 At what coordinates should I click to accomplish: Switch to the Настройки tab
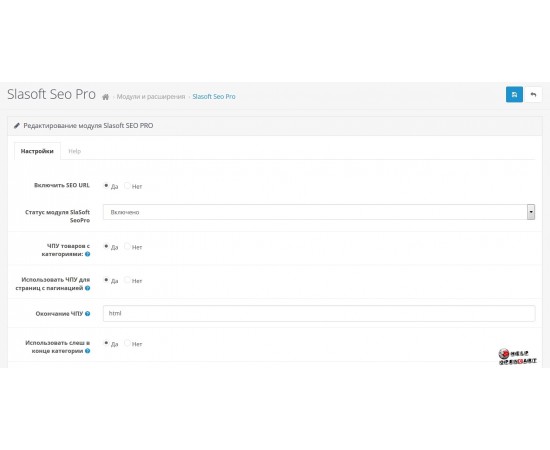point(37,151)
